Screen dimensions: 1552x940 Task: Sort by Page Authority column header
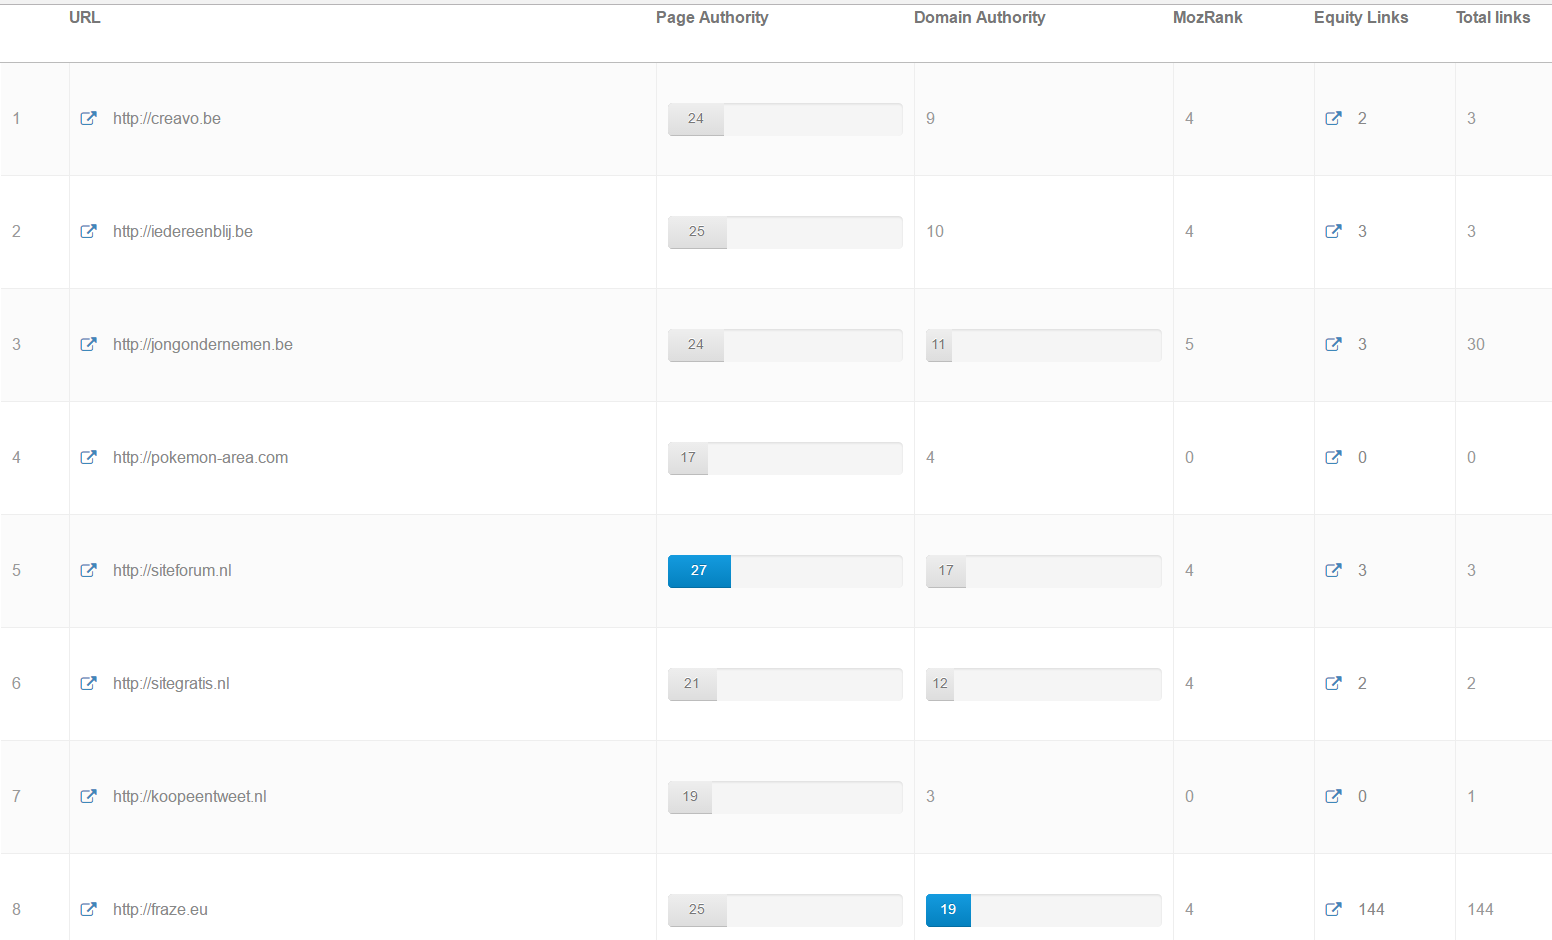712,17
